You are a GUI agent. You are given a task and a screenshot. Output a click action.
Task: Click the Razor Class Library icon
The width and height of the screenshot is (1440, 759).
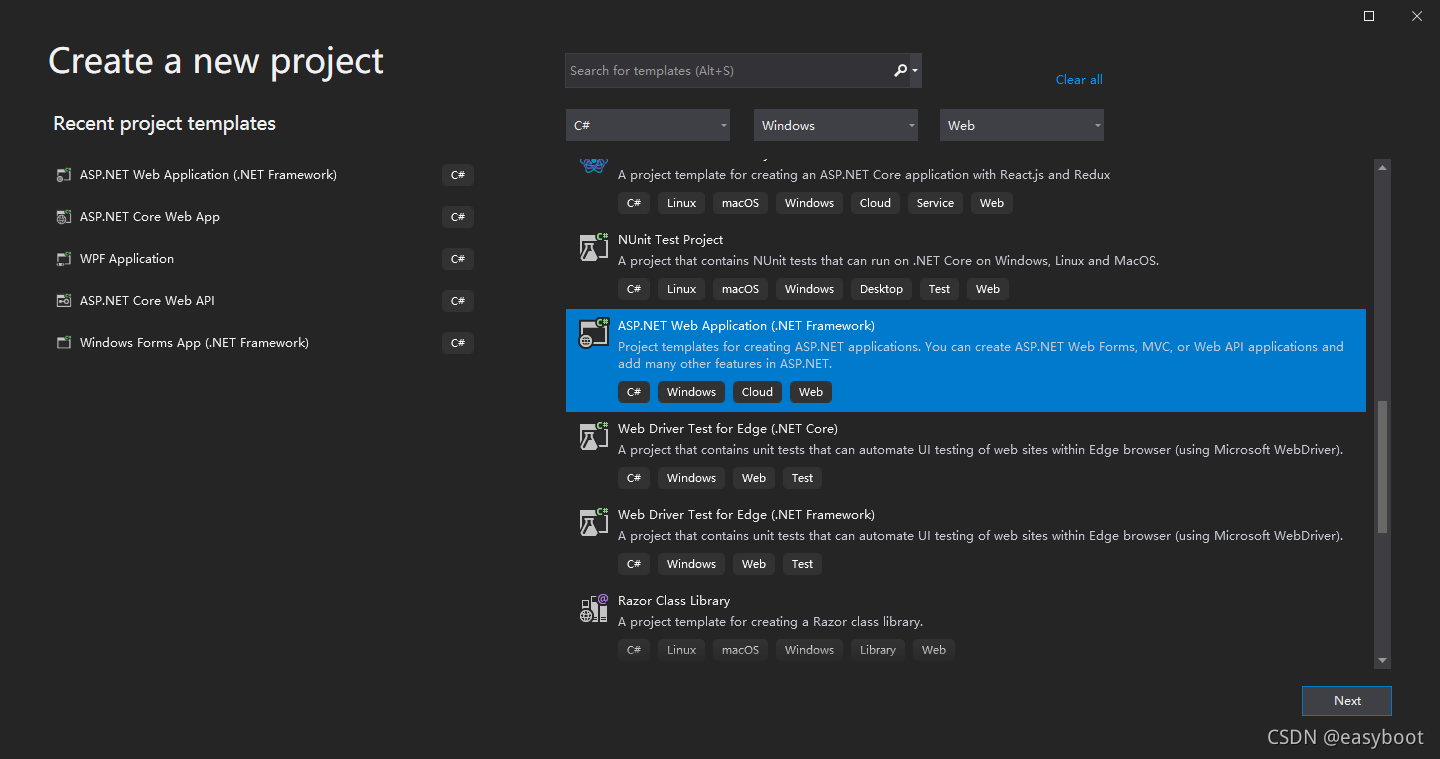[x=594, y=608]
